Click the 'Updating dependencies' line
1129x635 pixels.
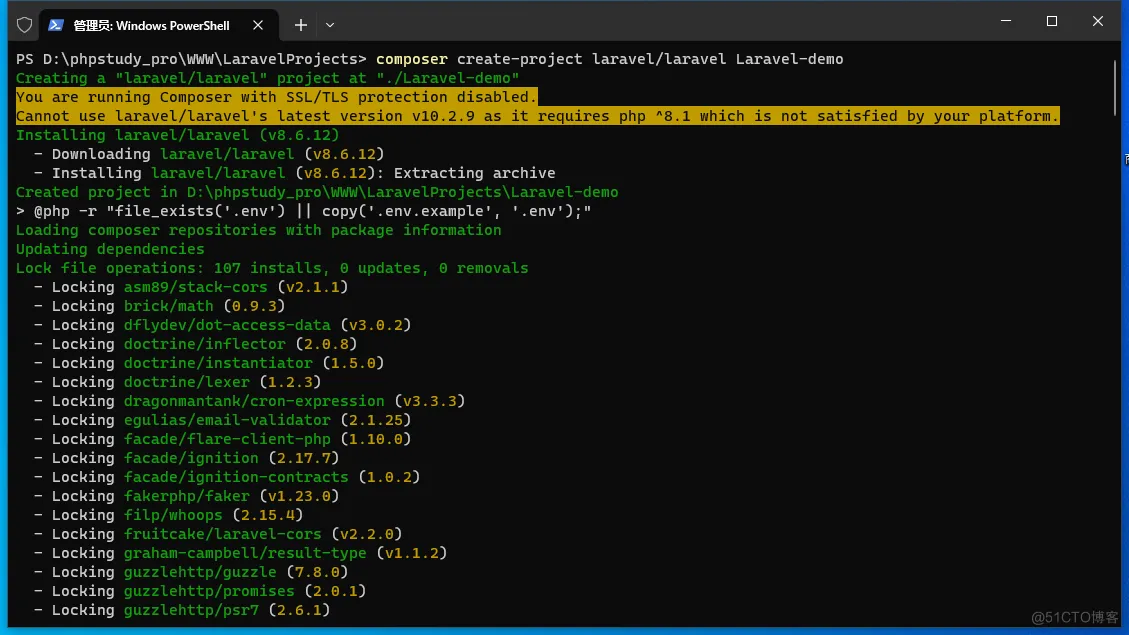coord(110,249)
